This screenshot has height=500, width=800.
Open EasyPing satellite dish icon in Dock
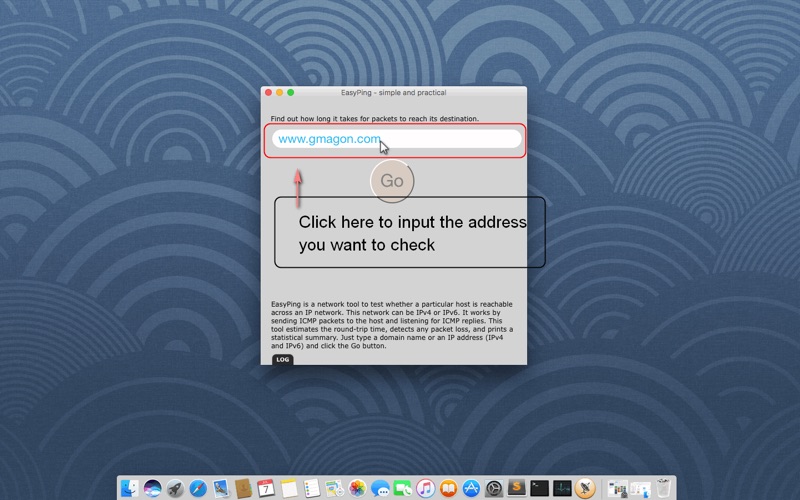tap(585, 488)
